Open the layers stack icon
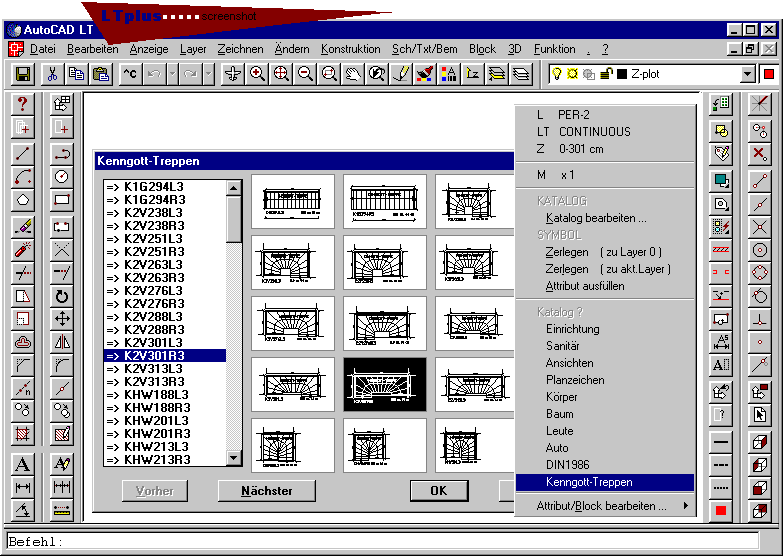The height and width of the screenshot is (556, 783). (x=520, y=74)
